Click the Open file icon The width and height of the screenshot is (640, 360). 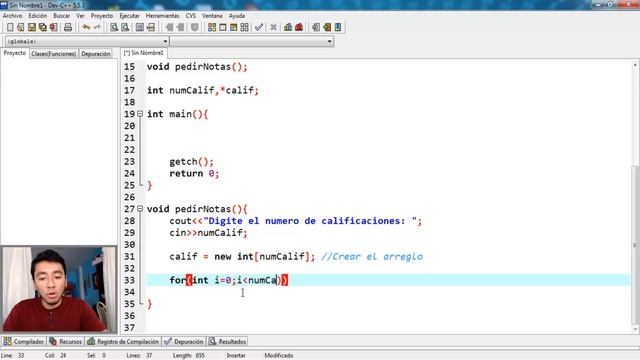pyautogui.click(x=21, y=27)
